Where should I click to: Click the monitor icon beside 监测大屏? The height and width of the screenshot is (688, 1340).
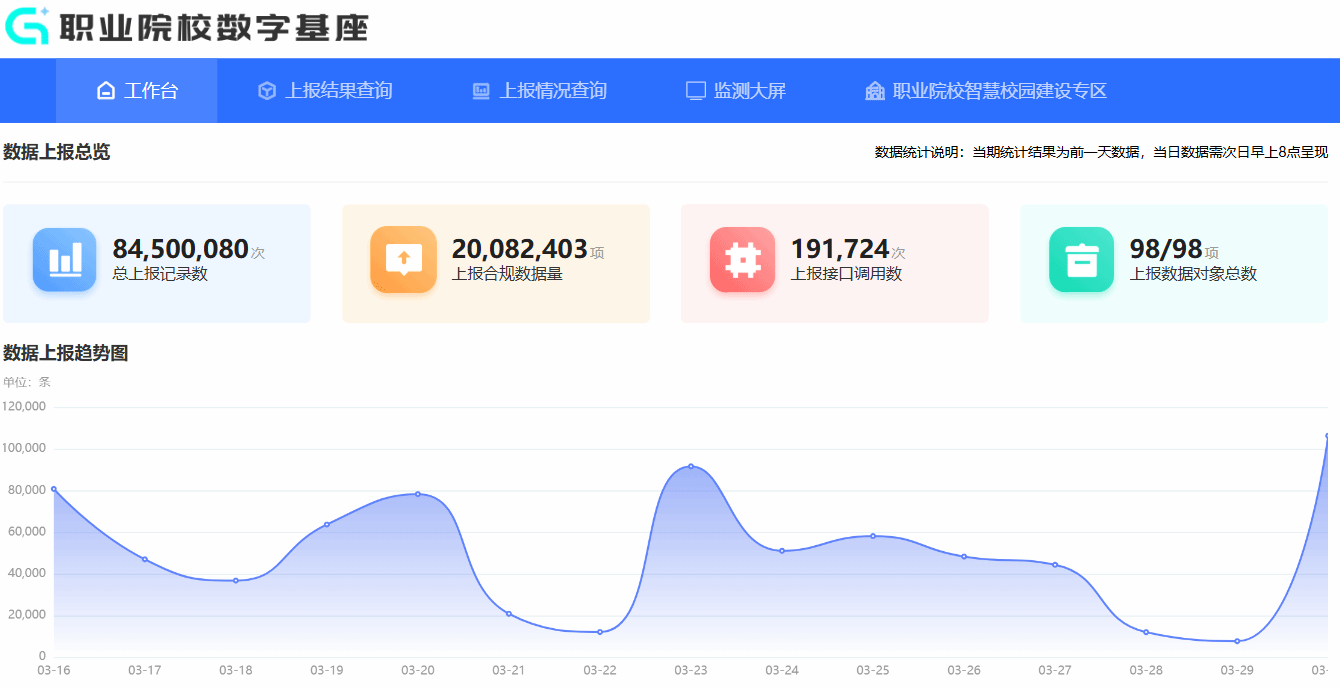click(x=696, y=91)
